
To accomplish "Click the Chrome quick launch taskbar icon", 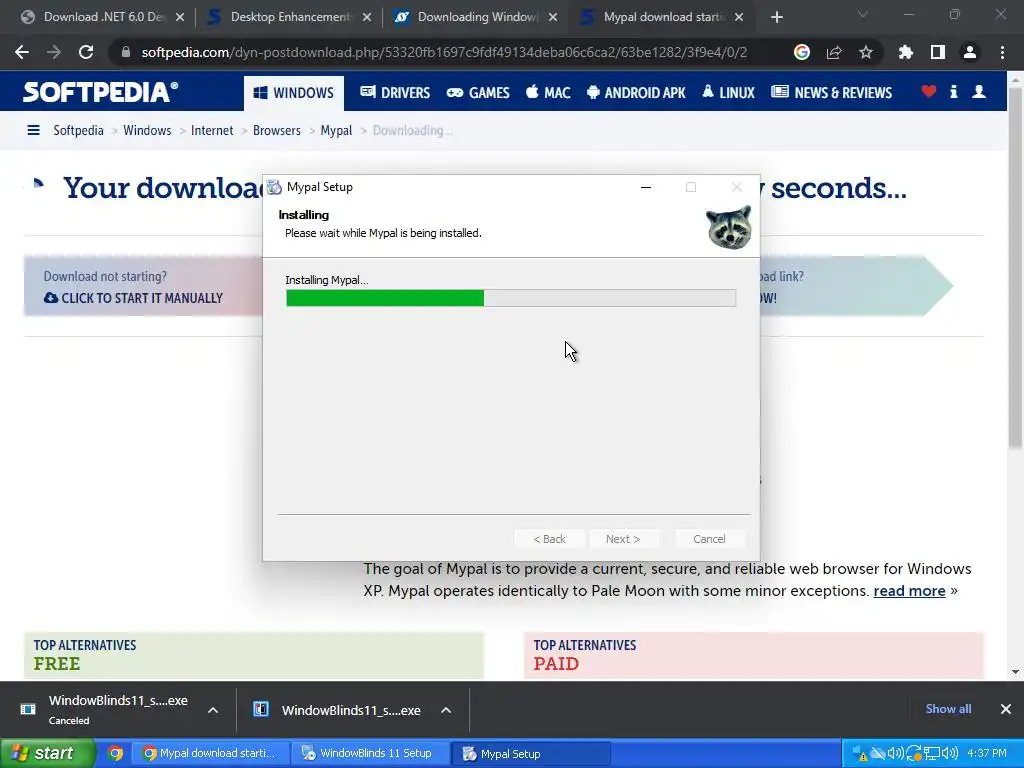I will [x=115, y=754].
